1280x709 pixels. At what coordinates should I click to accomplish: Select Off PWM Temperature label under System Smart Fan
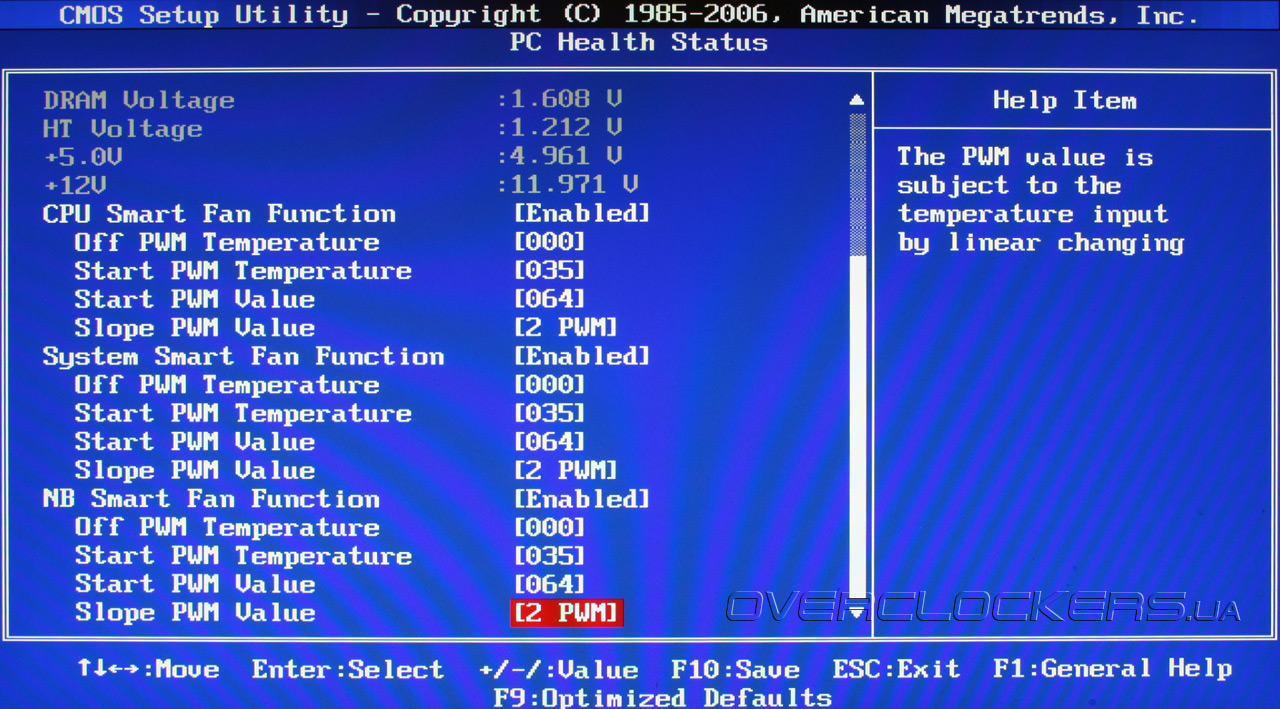(227, 384)
